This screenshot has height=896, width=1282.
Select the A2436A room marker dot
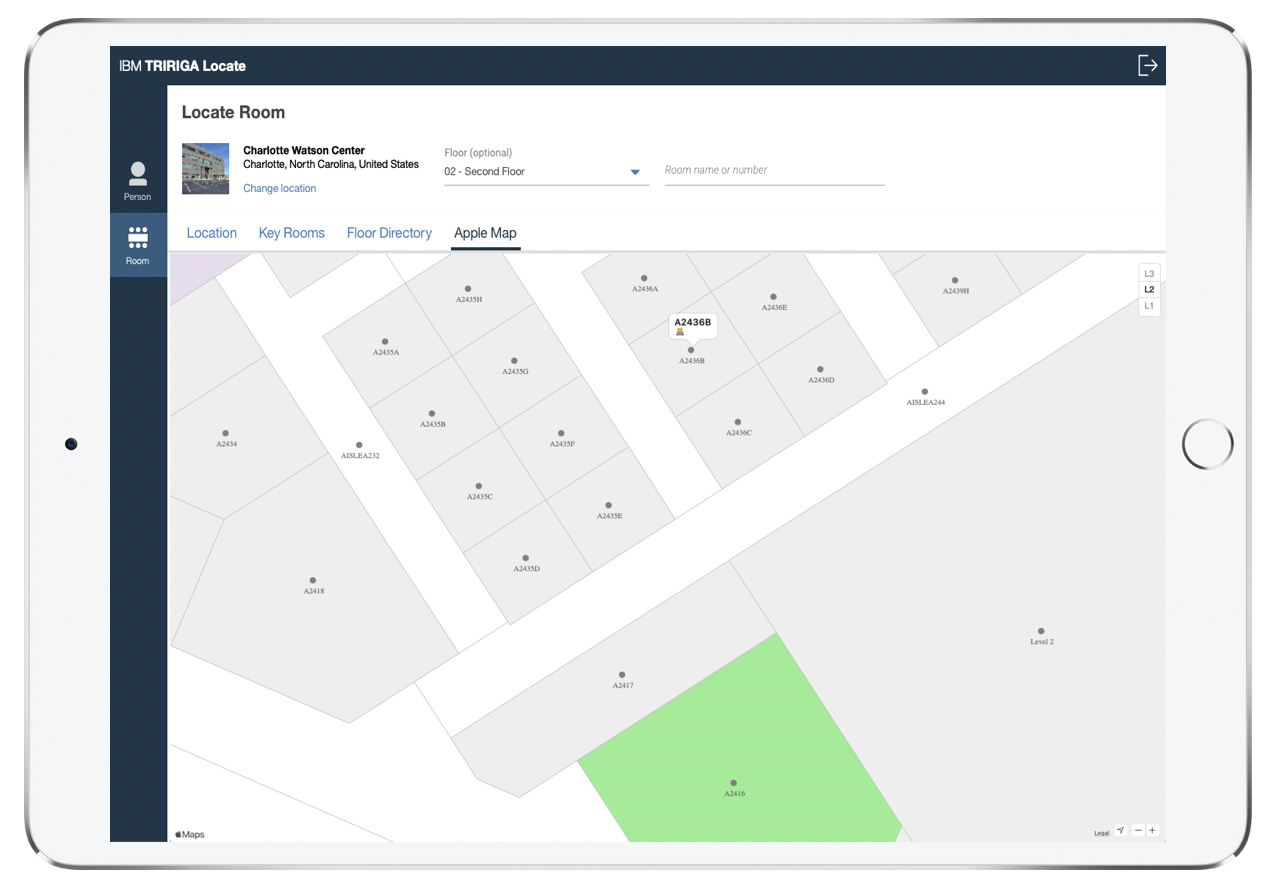click(x=644, y=279)
